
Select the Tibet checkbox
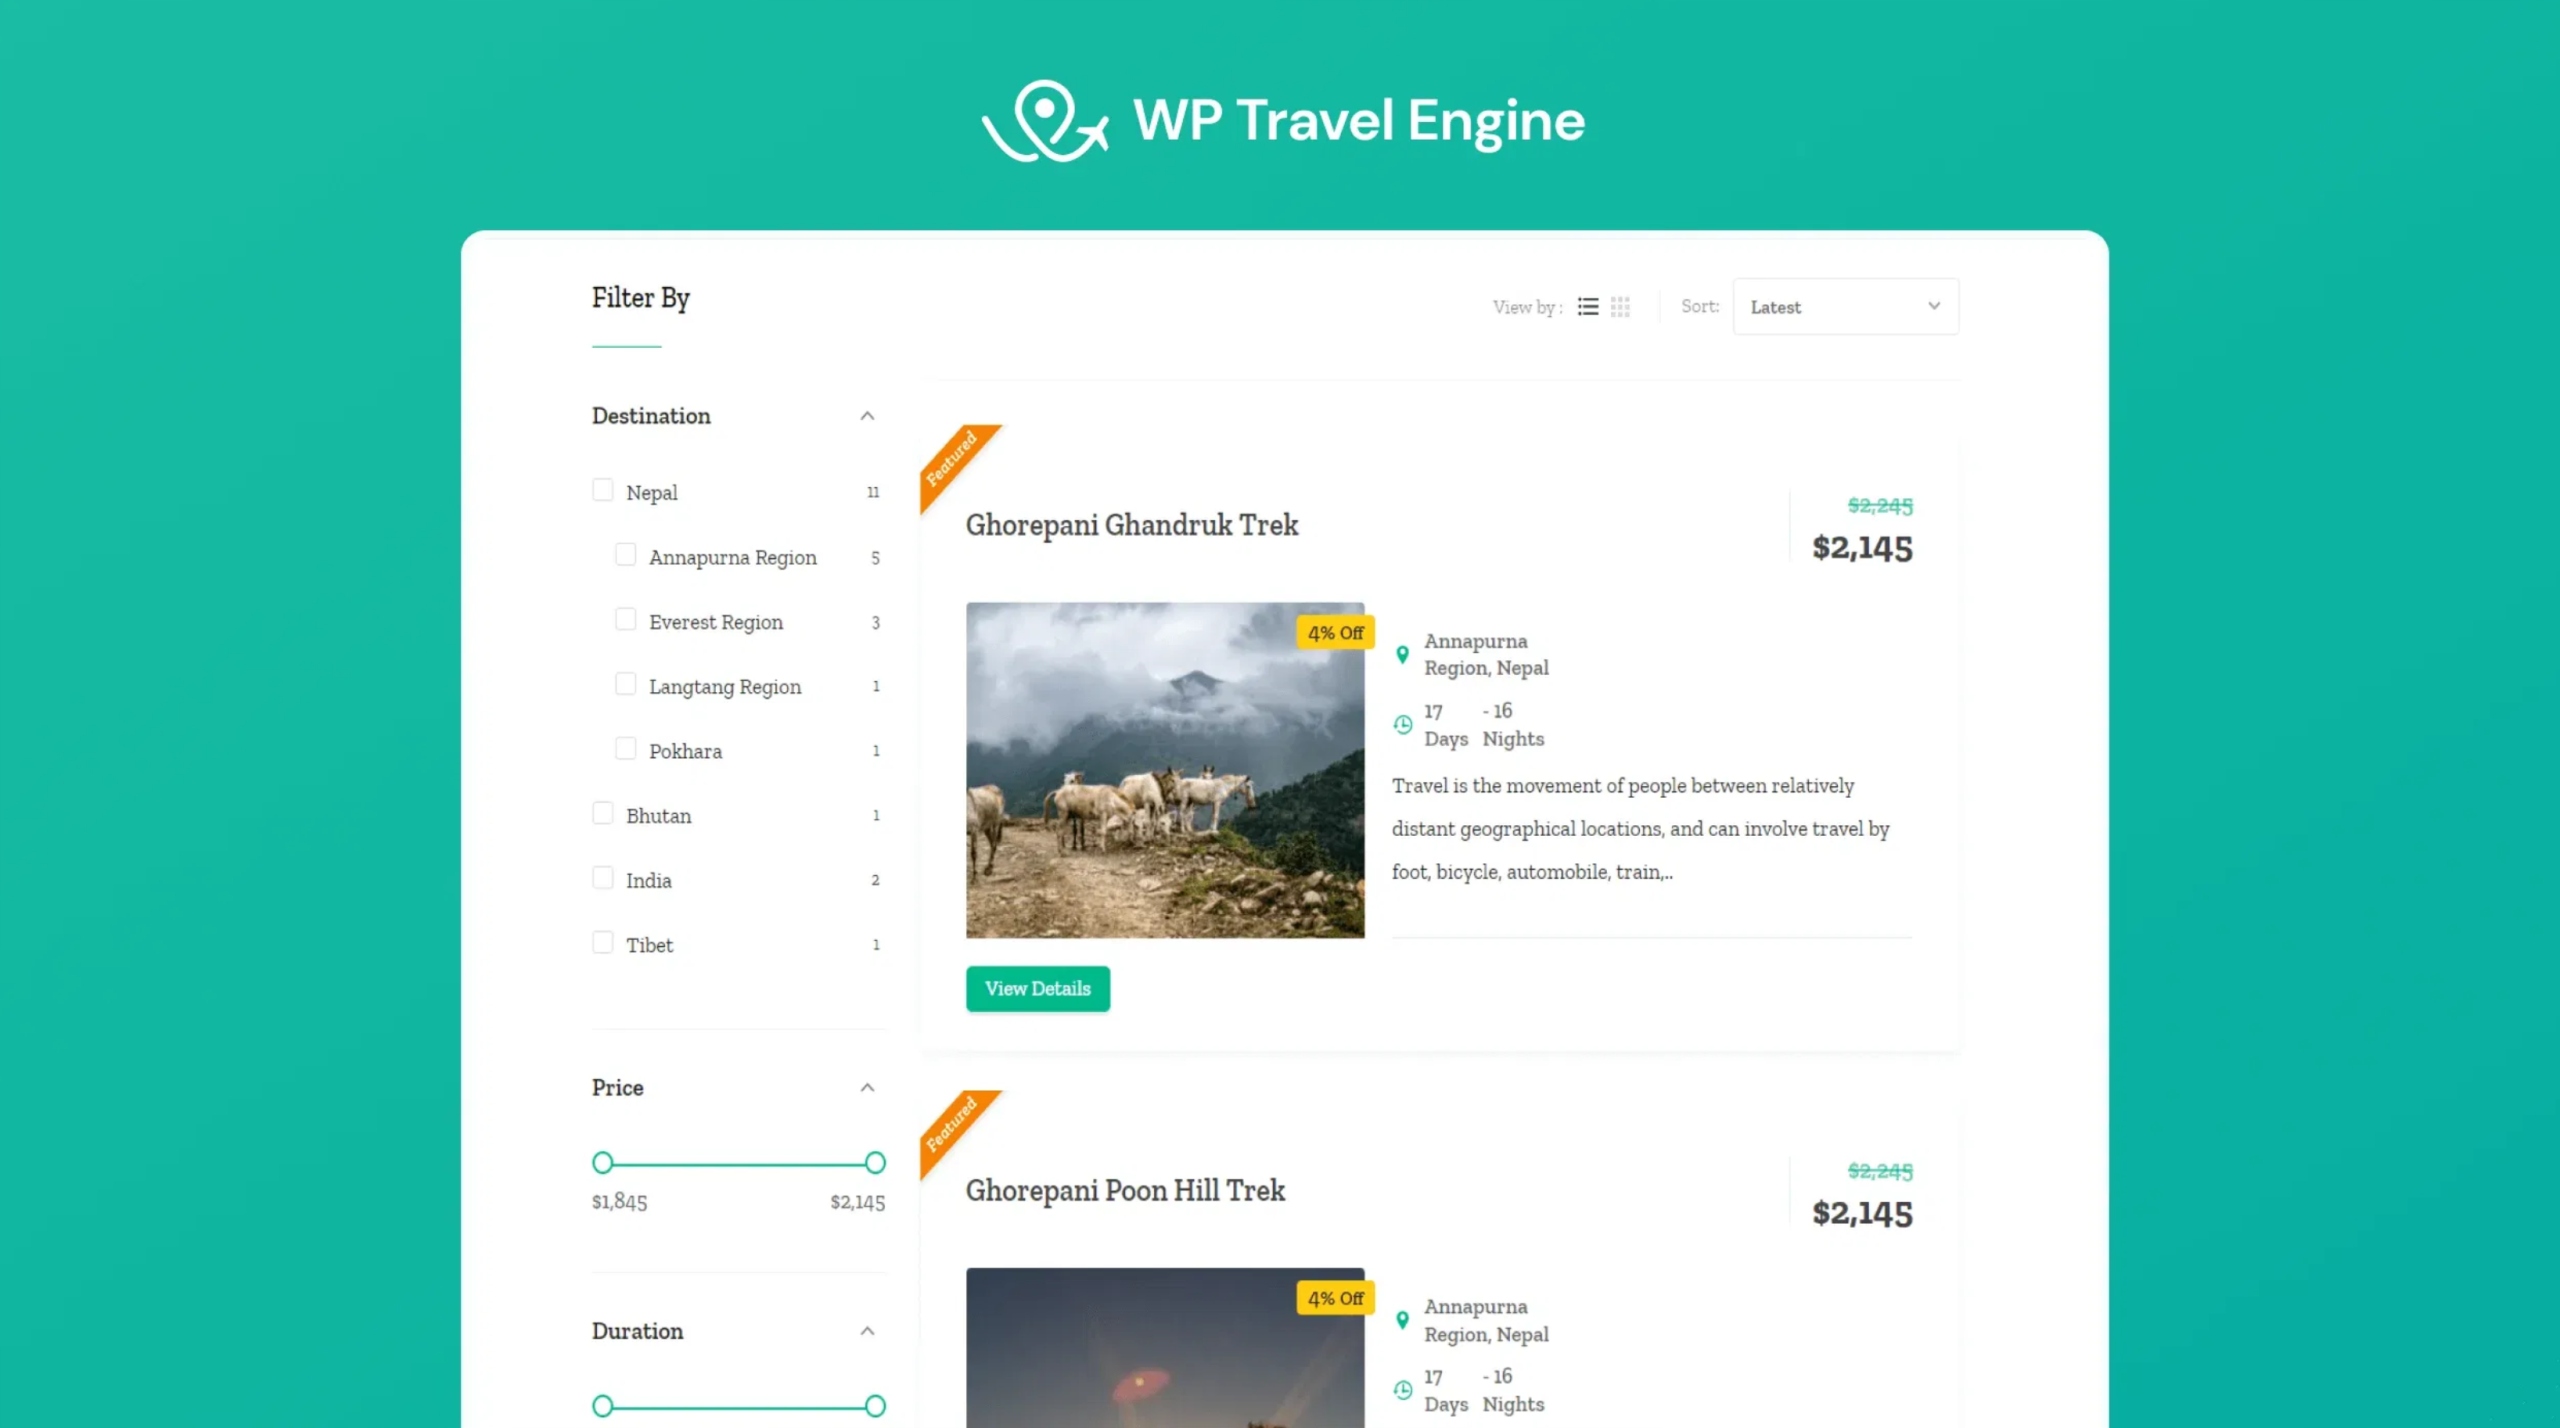[602, 943]
